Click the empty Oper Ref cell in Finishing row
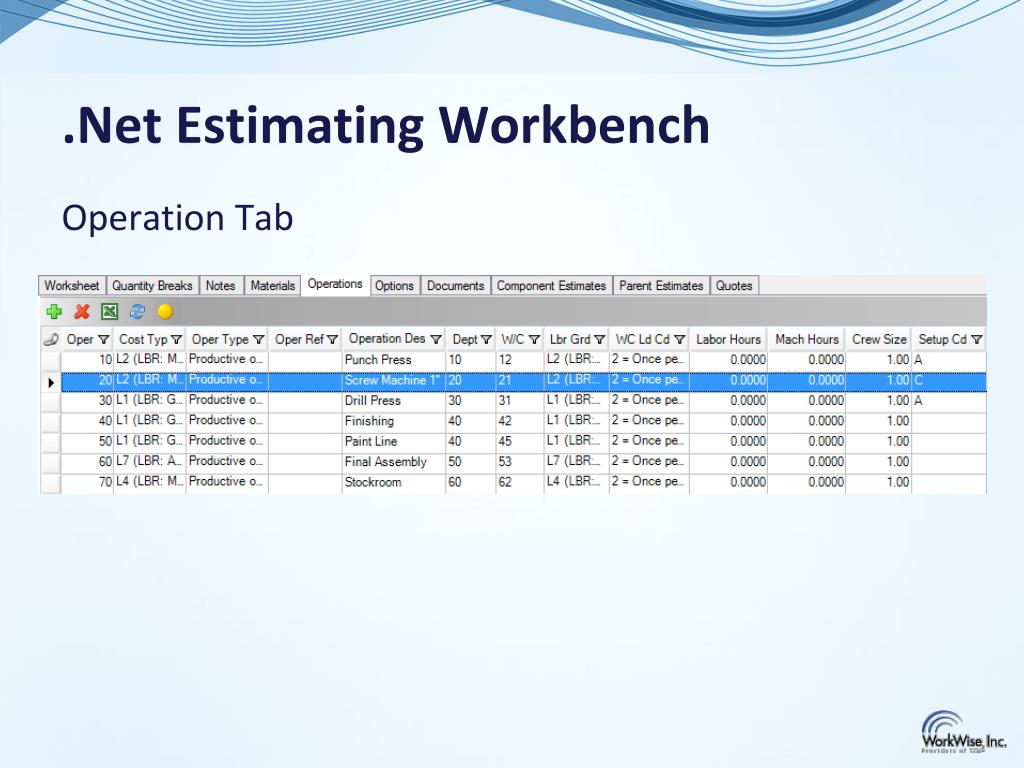This screenshot has width=1024, height=768. (x=305, y=421)
